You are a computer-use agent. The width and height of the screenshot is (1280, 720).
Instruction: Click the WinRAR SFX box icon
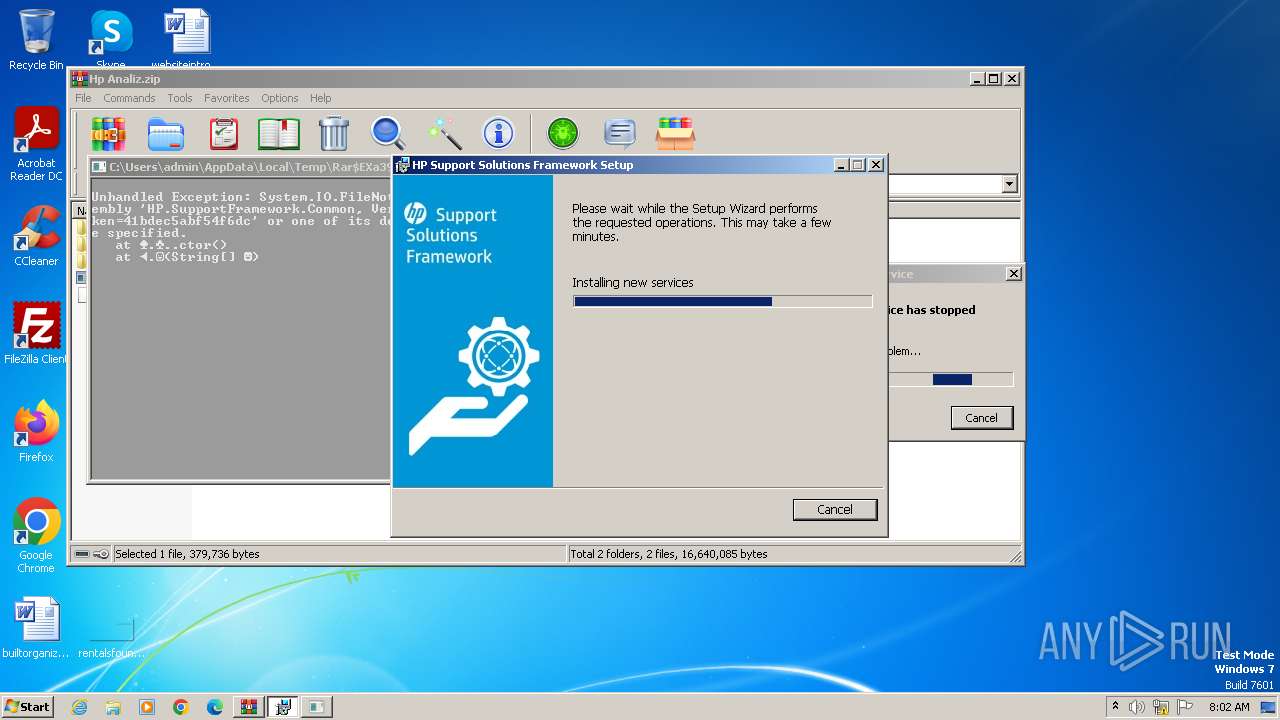point(675,132)
